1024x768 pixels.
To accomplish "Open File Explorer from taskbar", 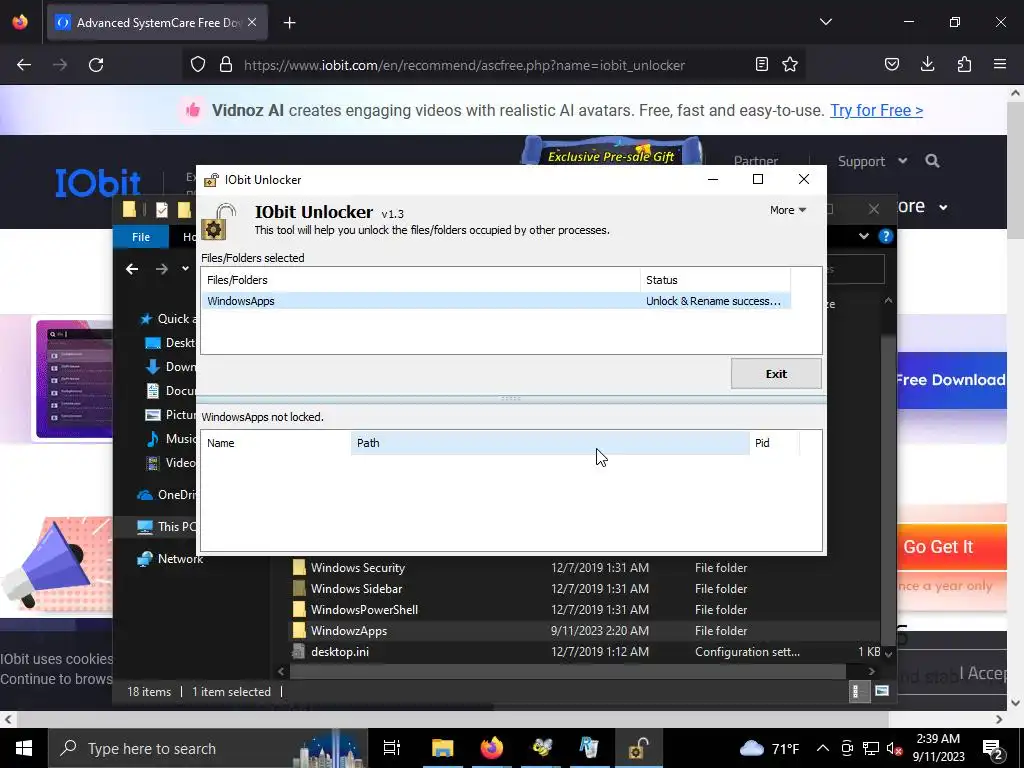I will pos(442,748).
